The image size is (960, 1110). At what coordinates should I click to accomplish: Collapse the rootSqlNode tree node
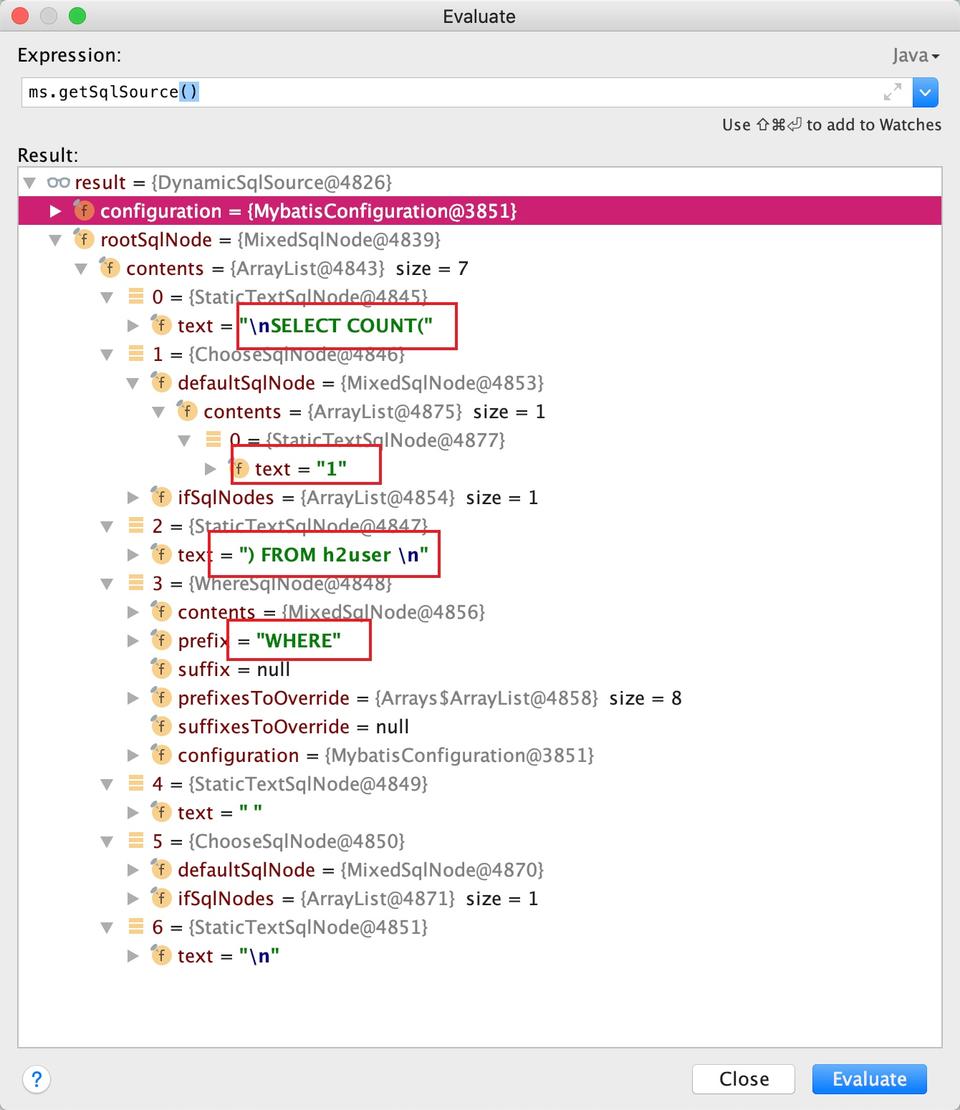coord(56,240)
